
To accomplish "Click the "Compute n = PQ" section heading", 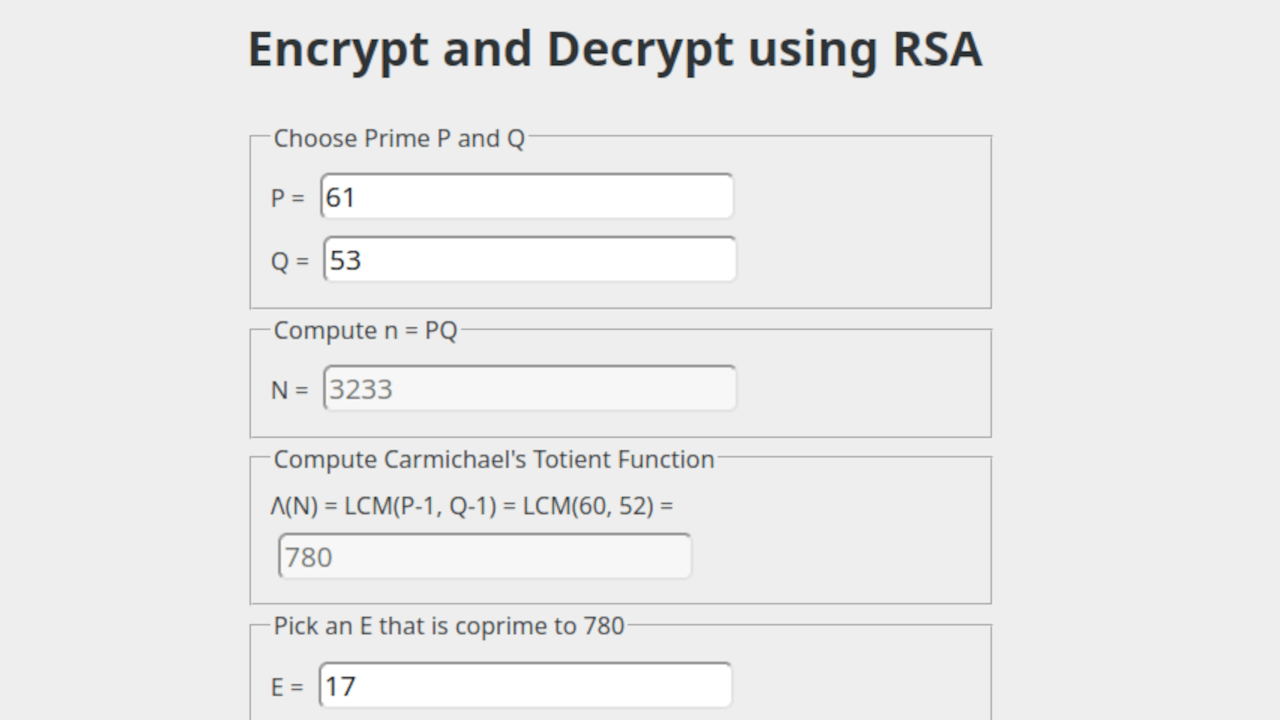I will click(x=366, y=330).
